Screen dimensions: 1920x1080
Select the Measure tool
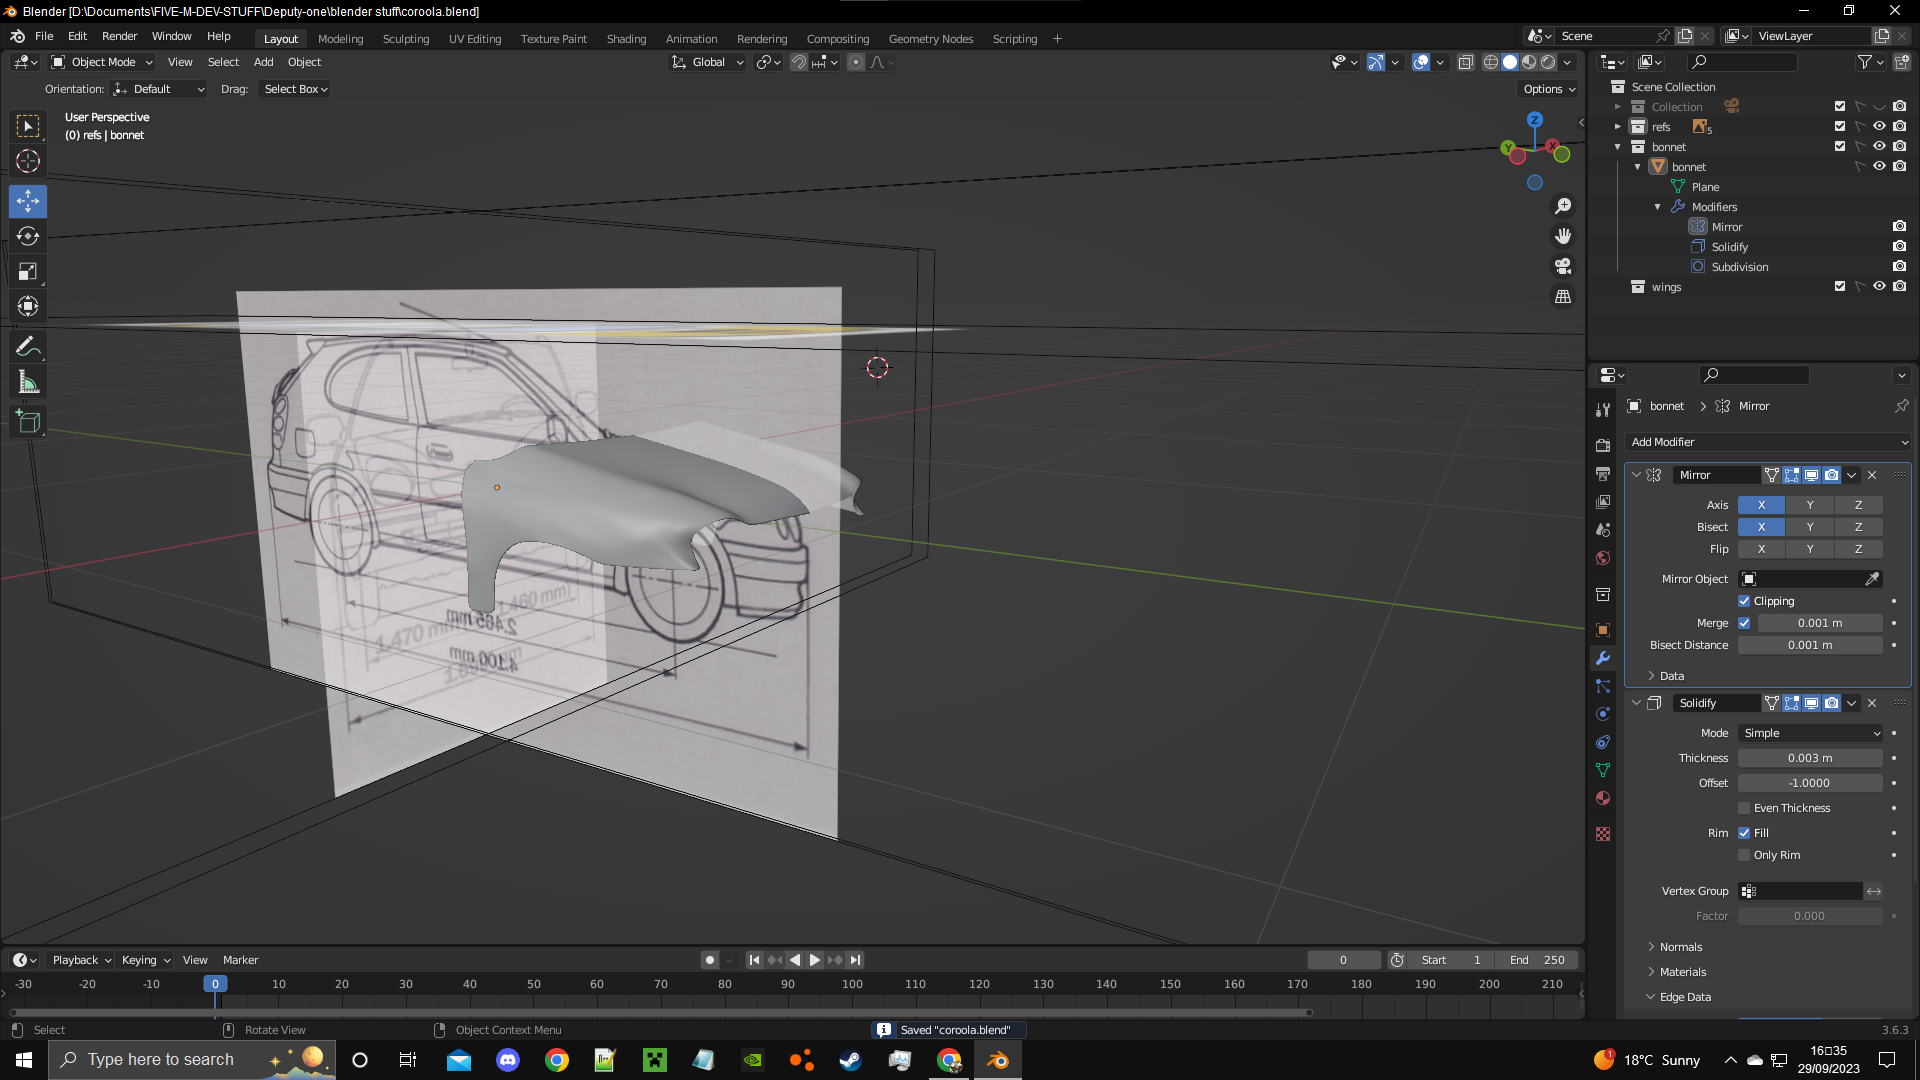28,382
